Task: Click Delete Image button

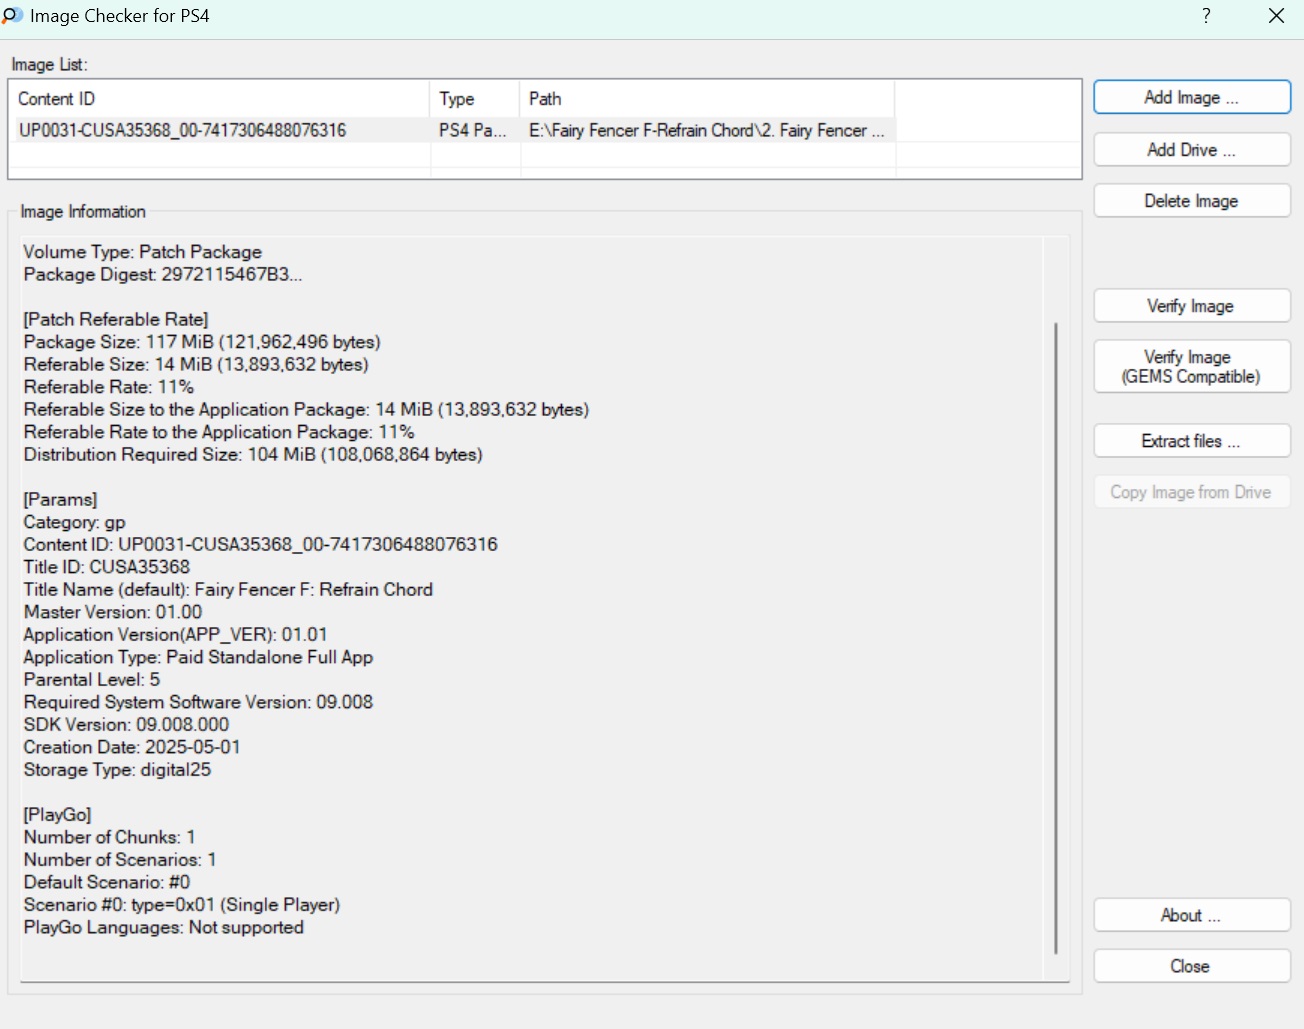Action: pyautogui.click(x=1191, y=201)
